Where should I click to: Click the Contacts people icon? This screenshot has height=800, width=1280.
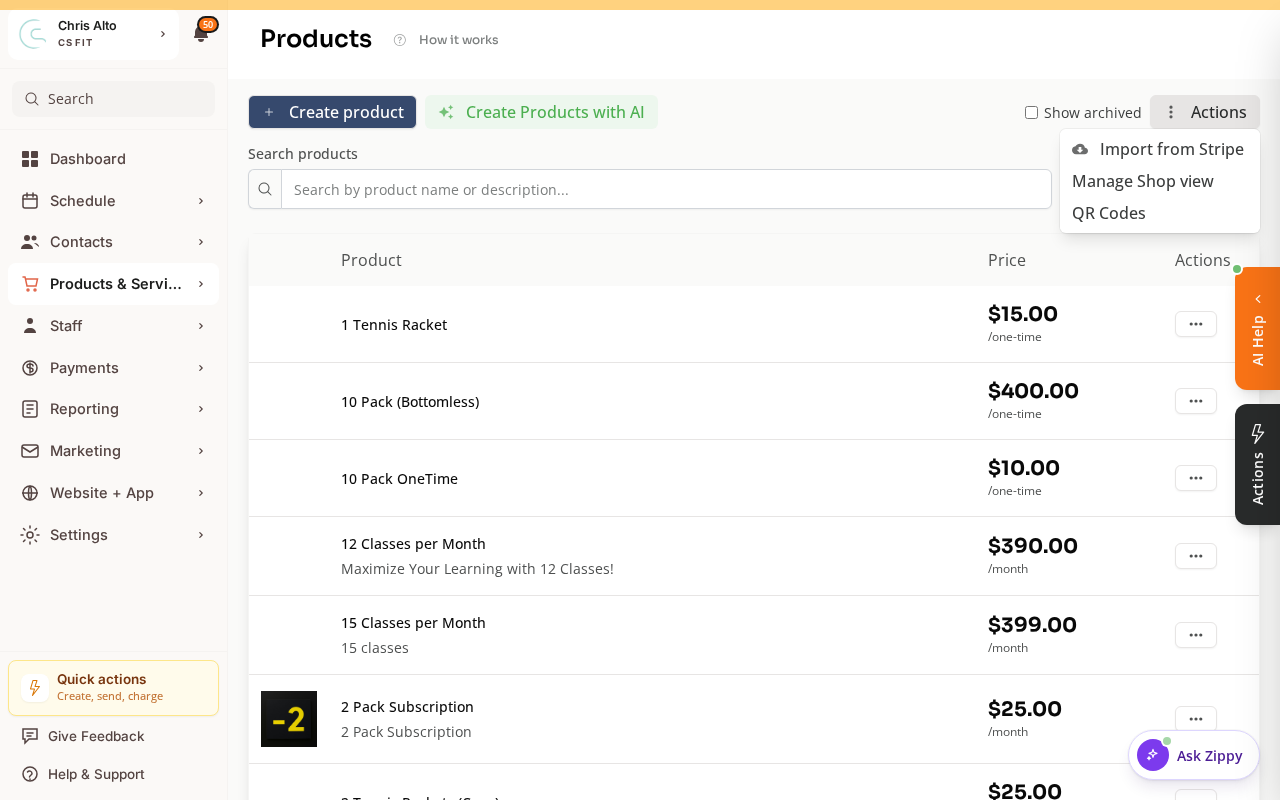click(30, 242)
